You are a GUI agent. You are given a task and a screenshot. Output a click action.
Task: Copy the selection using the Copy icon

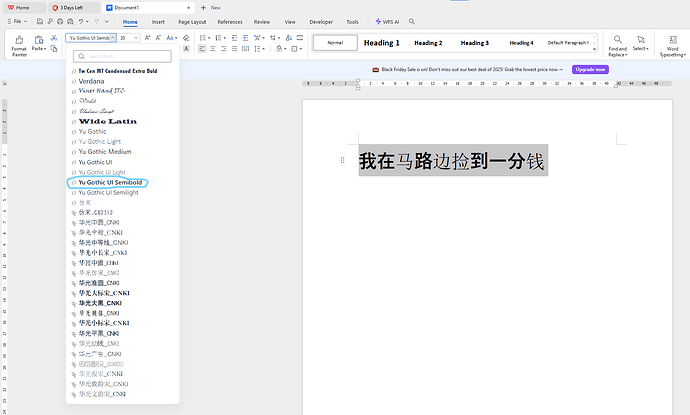coord(54,48)
